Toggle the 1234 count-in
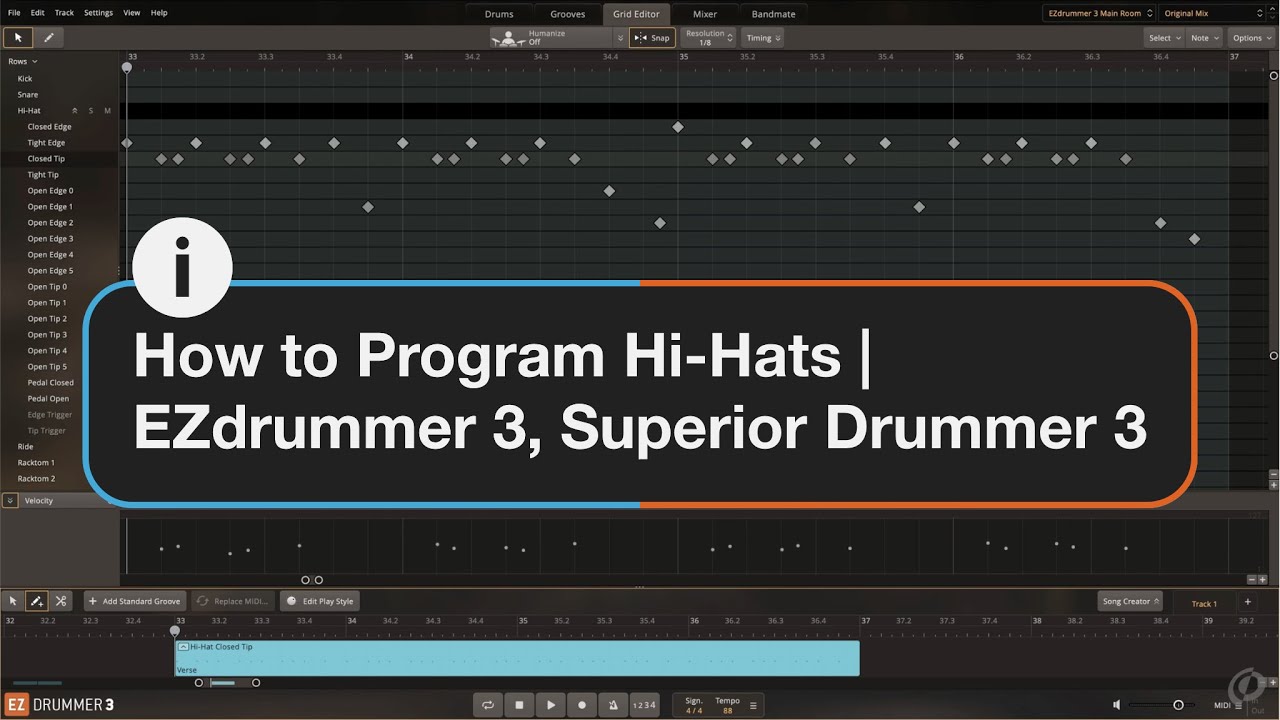 click(x=645, y=705)
